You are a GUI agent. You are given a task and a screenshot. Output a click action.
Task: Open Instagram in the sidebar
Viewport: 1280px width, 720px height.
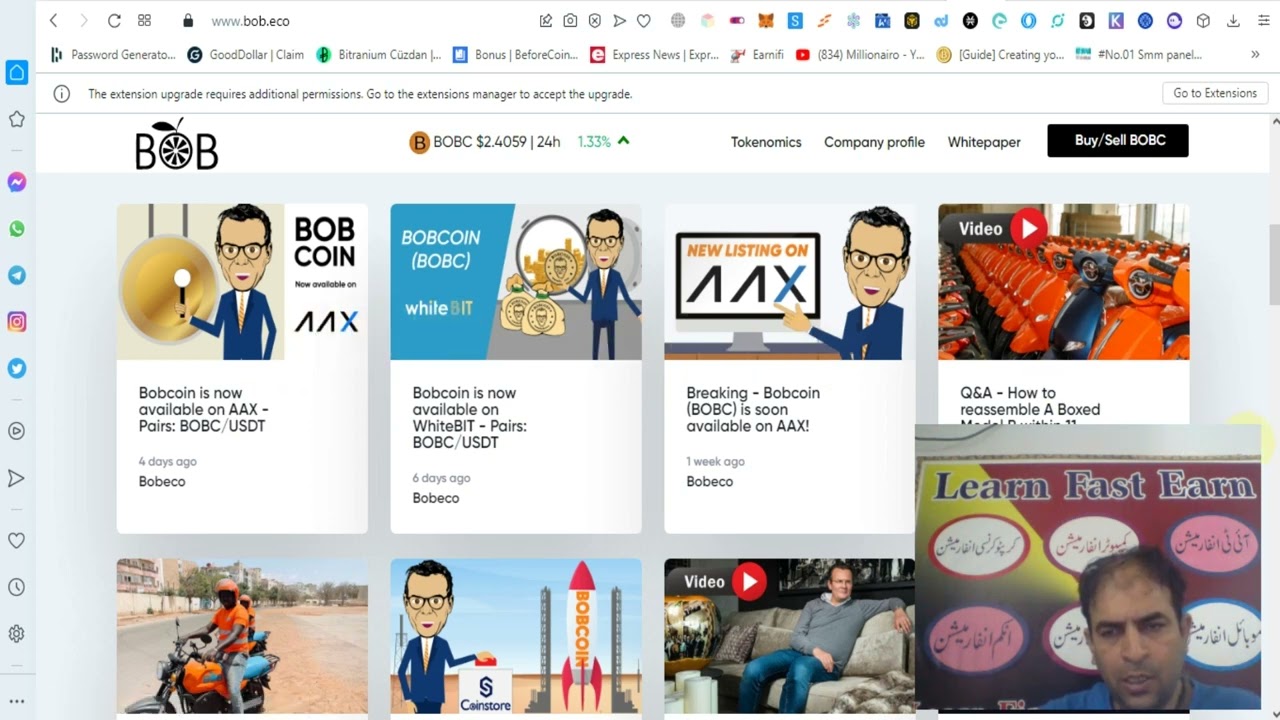coord(16,322)
